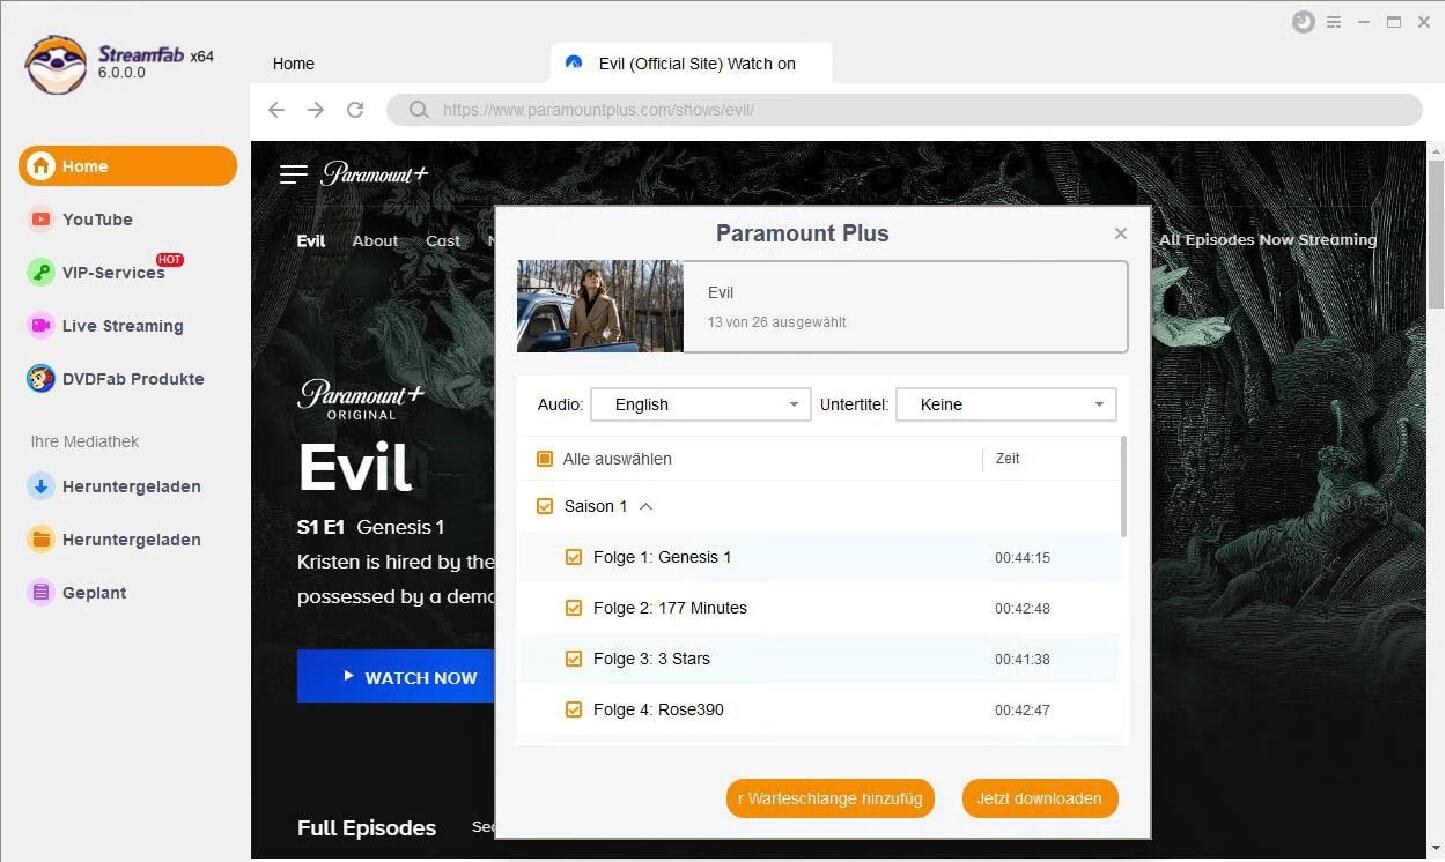Click the 00:41:38 duration text
The height and width of the screenshot is (862, 1445).
[x=1022, y=659]
